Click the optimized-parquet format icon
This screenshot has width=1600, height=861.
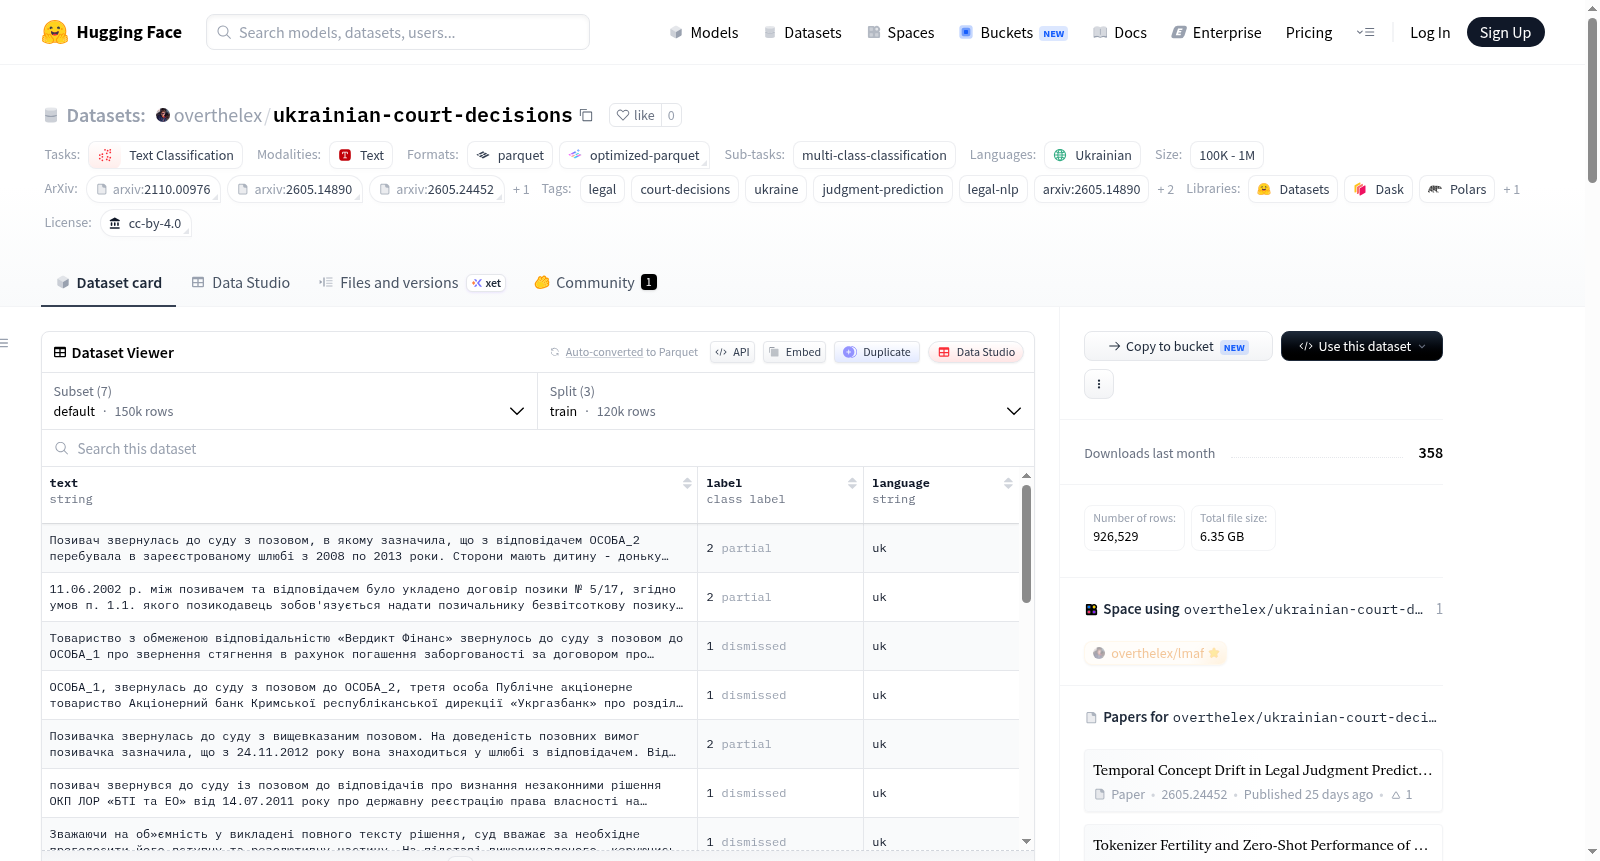(575, 155)
